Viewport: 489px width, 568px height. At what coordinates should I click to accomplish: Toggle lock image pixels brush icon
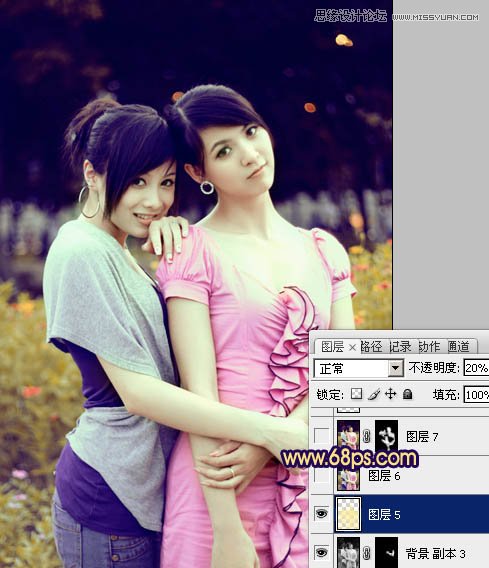point(374,394)
